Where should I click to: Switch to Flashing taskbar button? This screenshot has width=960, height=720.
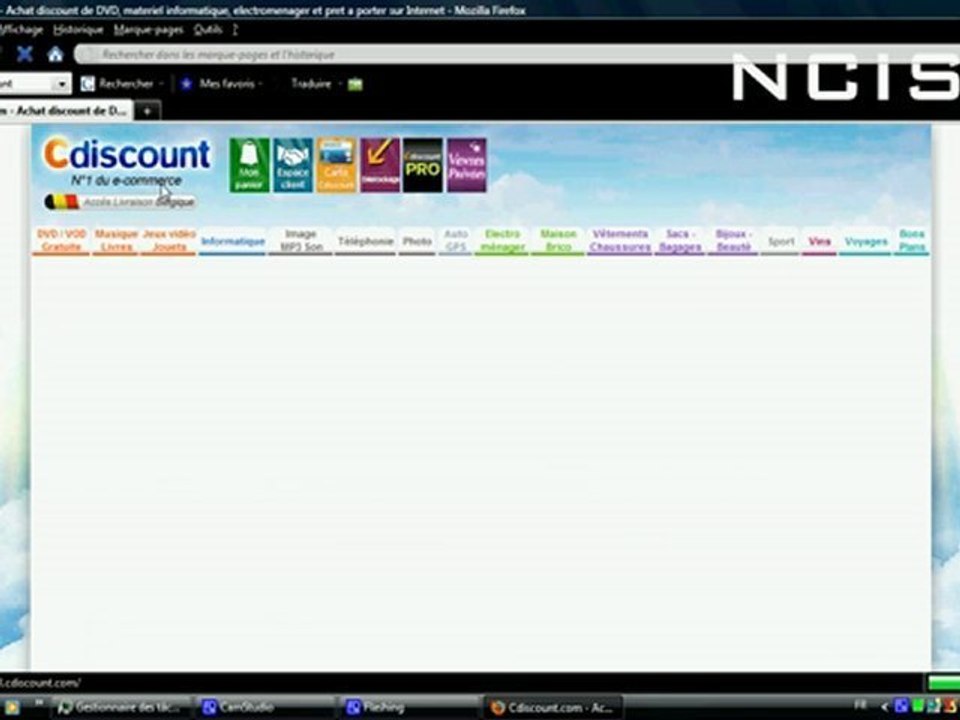(410, 708)
